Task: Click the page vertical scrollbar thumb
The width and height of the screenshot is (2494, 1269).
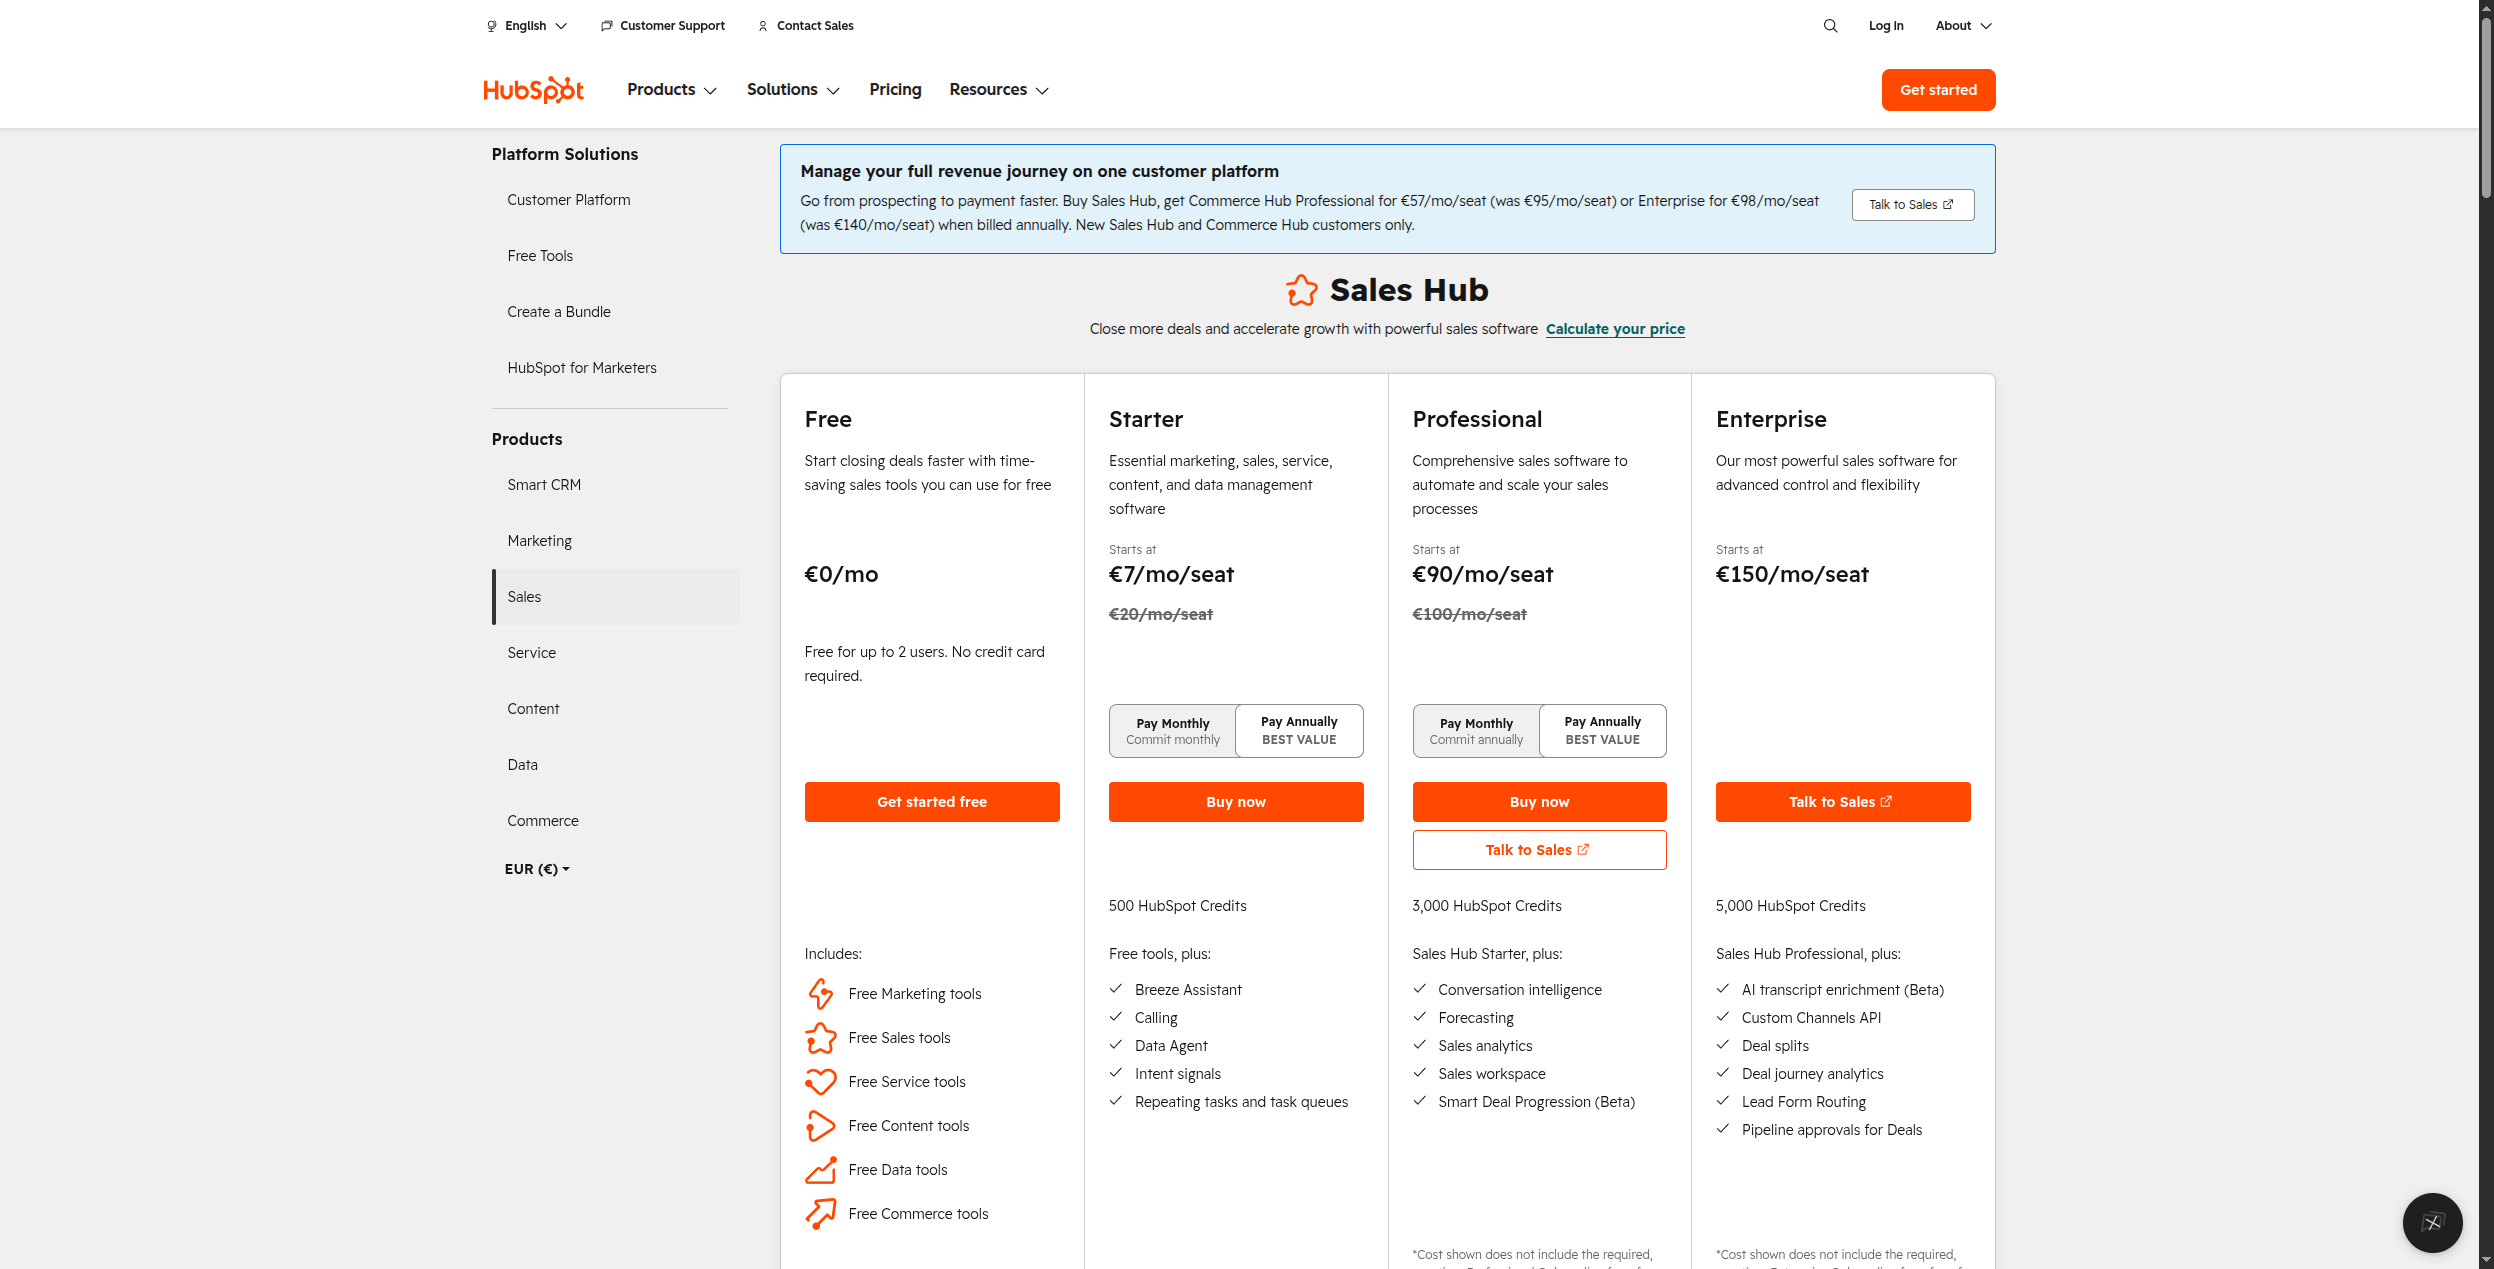Action: (2486, 107)
